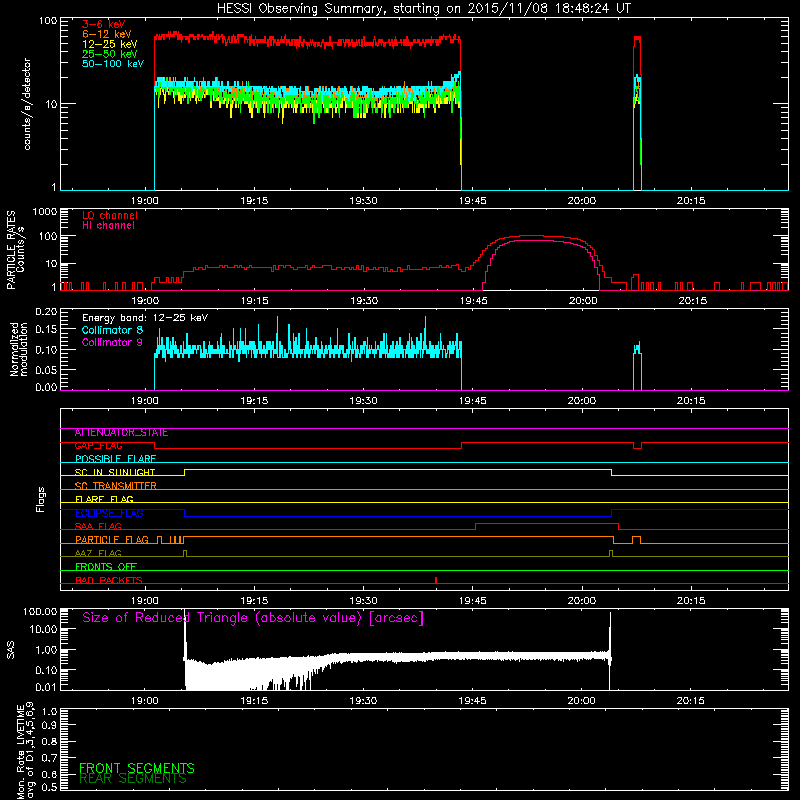This screenshot has height=800, width=800.
Task: Click the 'GAP_FLAG' flag label
Action: [x=98, y=446]
